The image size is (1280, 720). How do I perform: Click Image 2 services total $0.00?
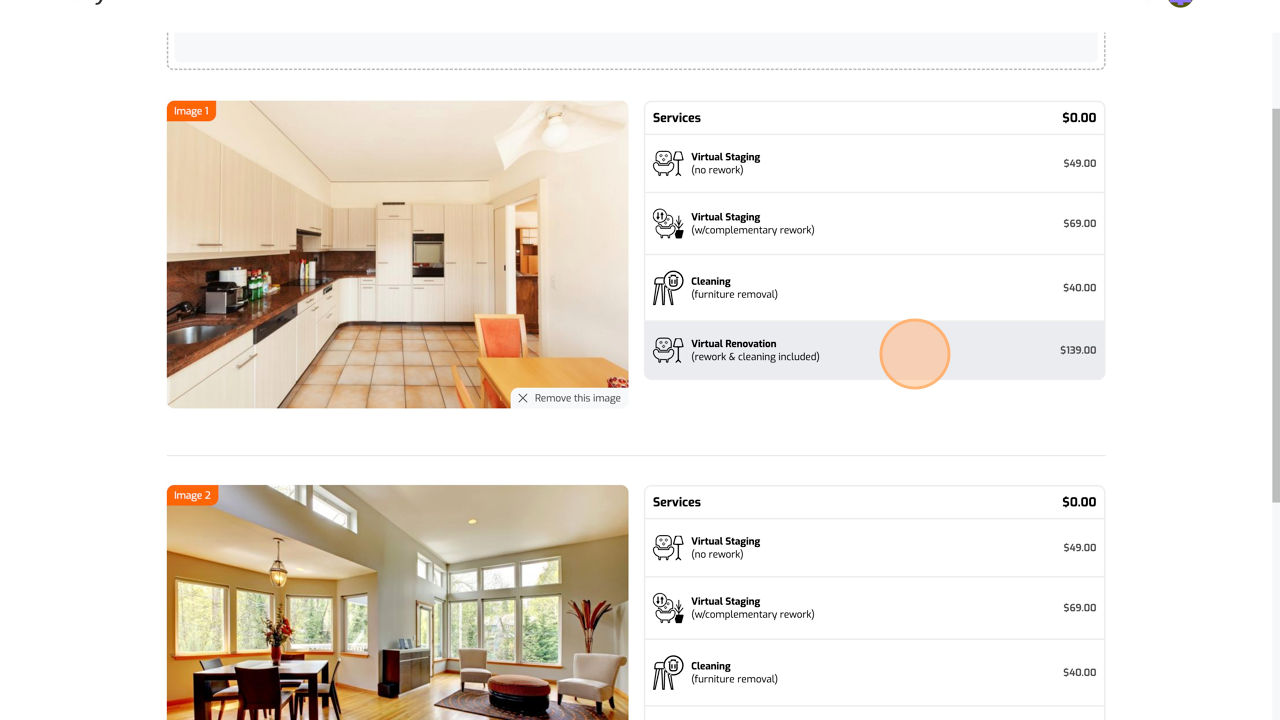(1079, 502)
